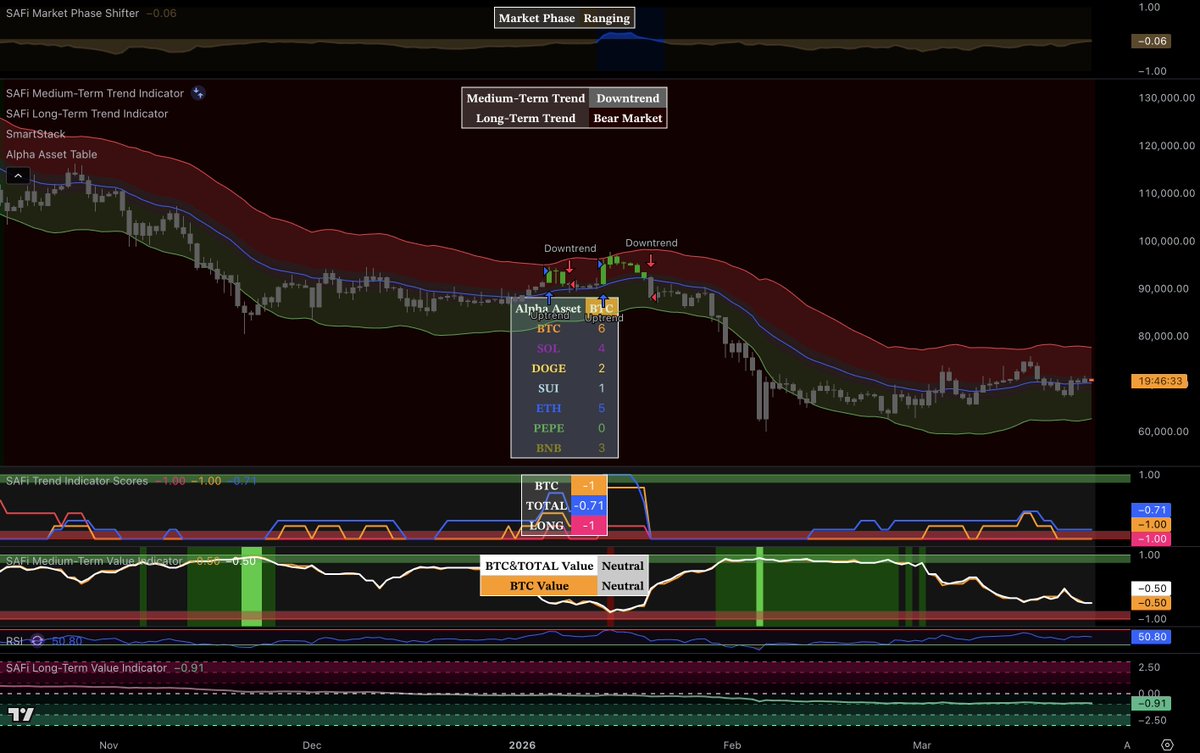Click the Long-Term Trend table label

pyautogui.click(x=526, y=118)
